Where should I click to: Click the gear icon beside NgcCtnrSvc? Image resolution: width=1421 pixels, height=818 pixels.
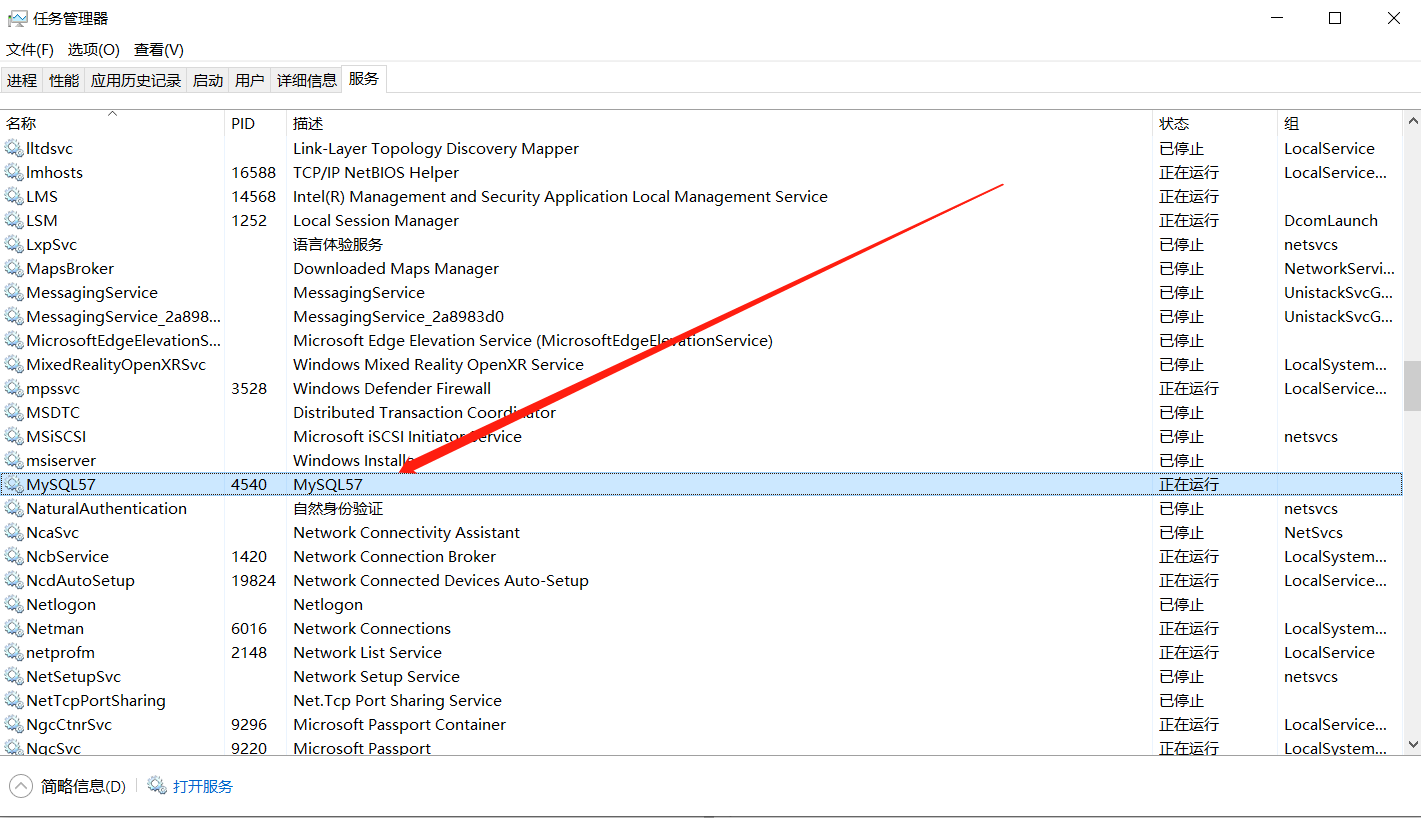click(13, 724)
